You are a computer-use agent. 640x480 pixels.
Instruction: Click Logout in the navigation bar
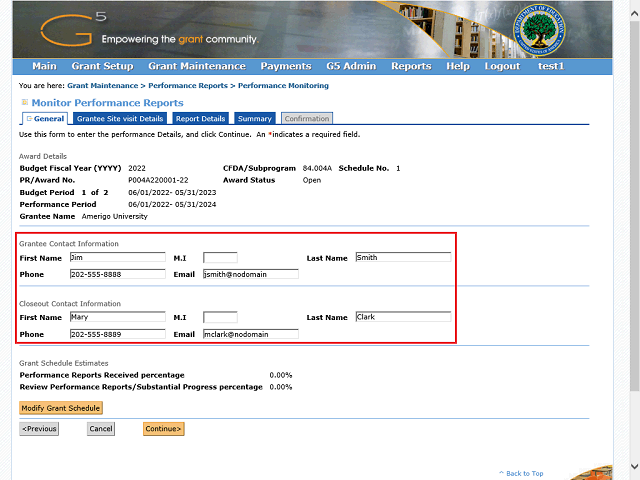[502, 66]
